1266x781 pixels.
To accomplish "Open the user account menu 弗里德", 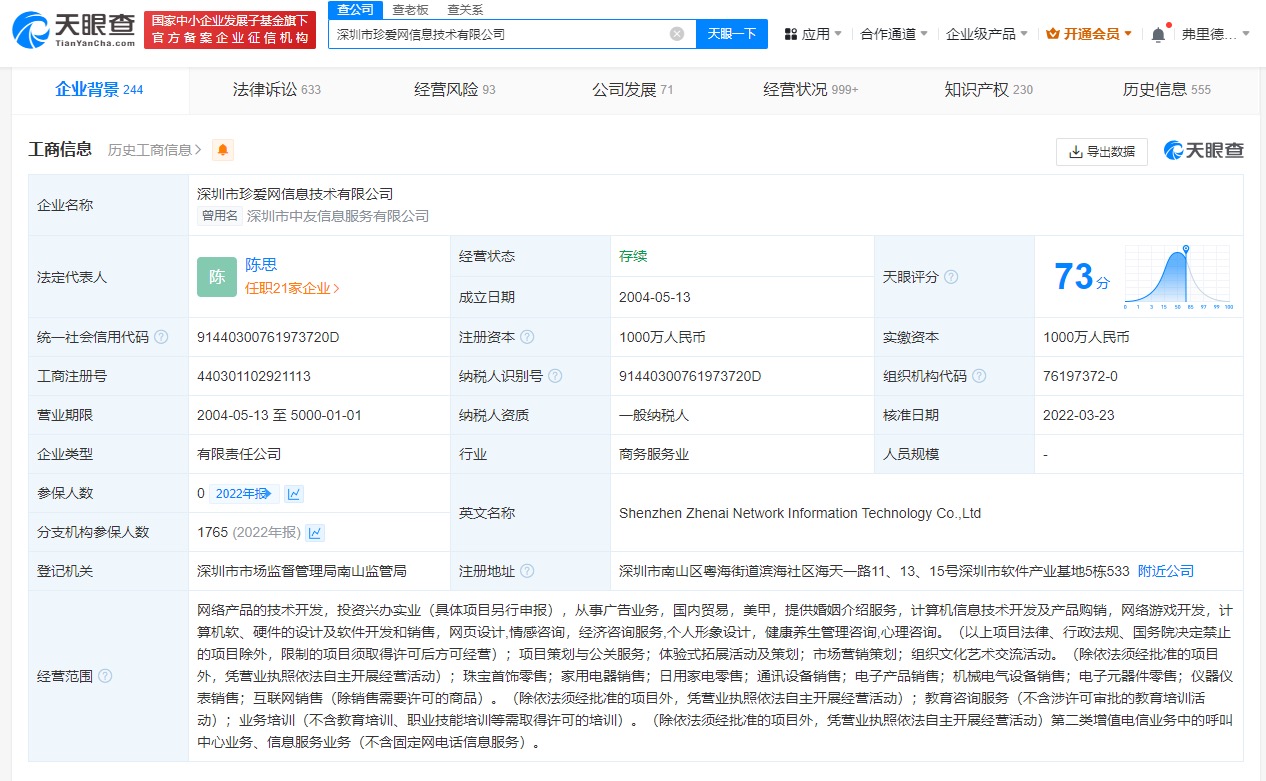I will [x=1215, y=34].
